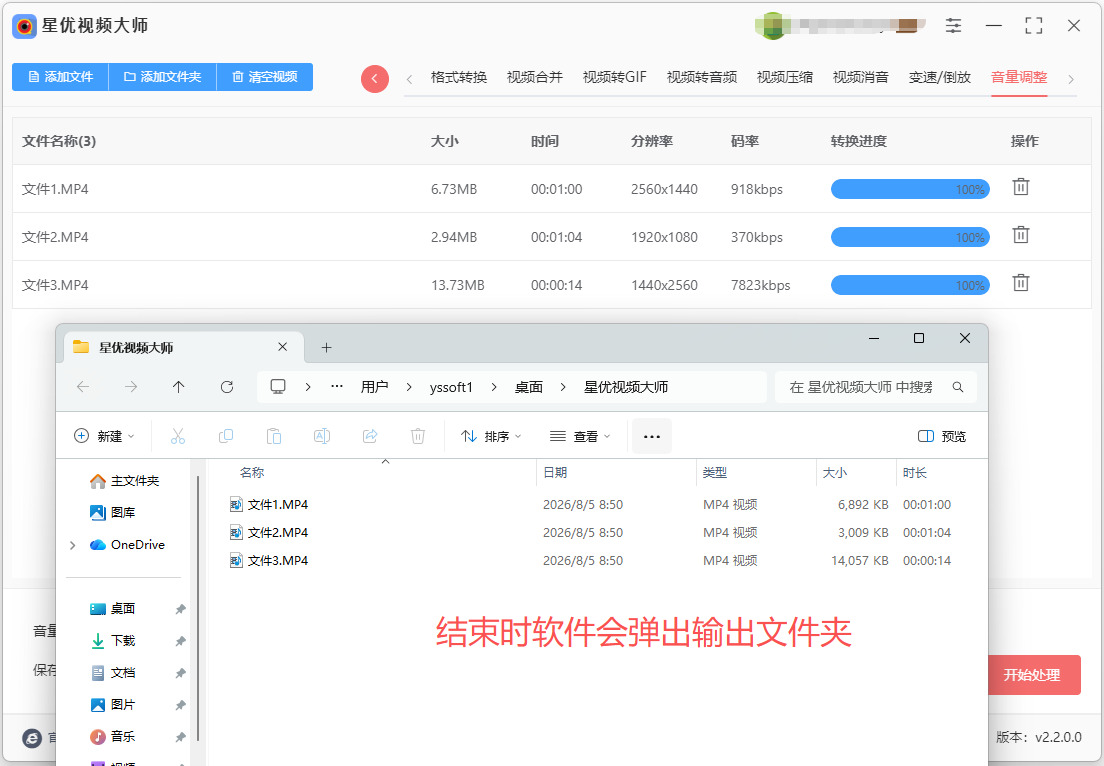The image size is (1104, 766).
Task: Open 图库 in Explorer sidebar
Action: click(x=113, y=513)
